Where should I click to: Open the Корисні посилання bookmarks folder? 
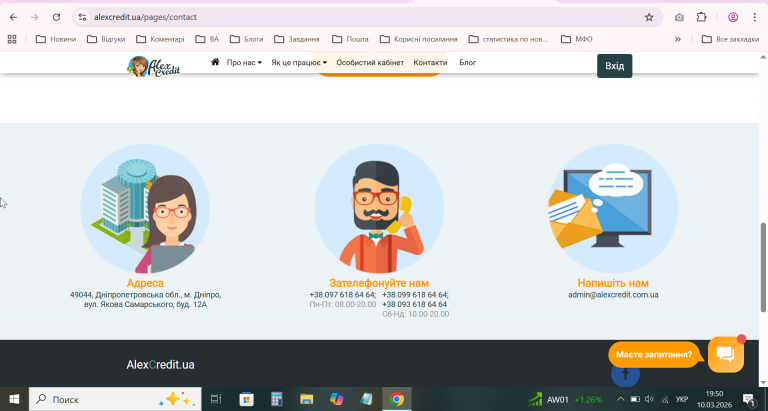[x=419, y=39]
